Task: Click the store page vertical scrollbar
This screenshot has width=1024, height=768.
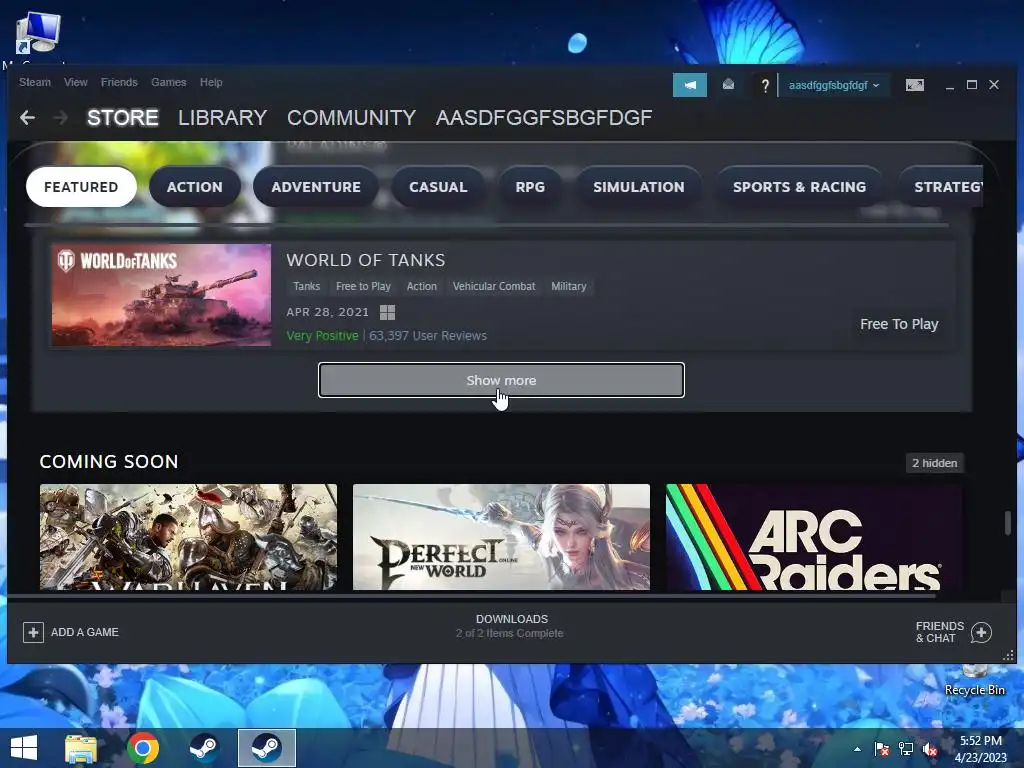Action: pyautogui.click(x=1008, y=522)
